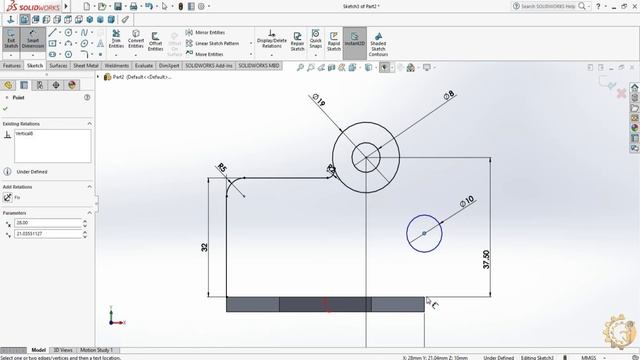Click Mirror Entities

(205, 32)
